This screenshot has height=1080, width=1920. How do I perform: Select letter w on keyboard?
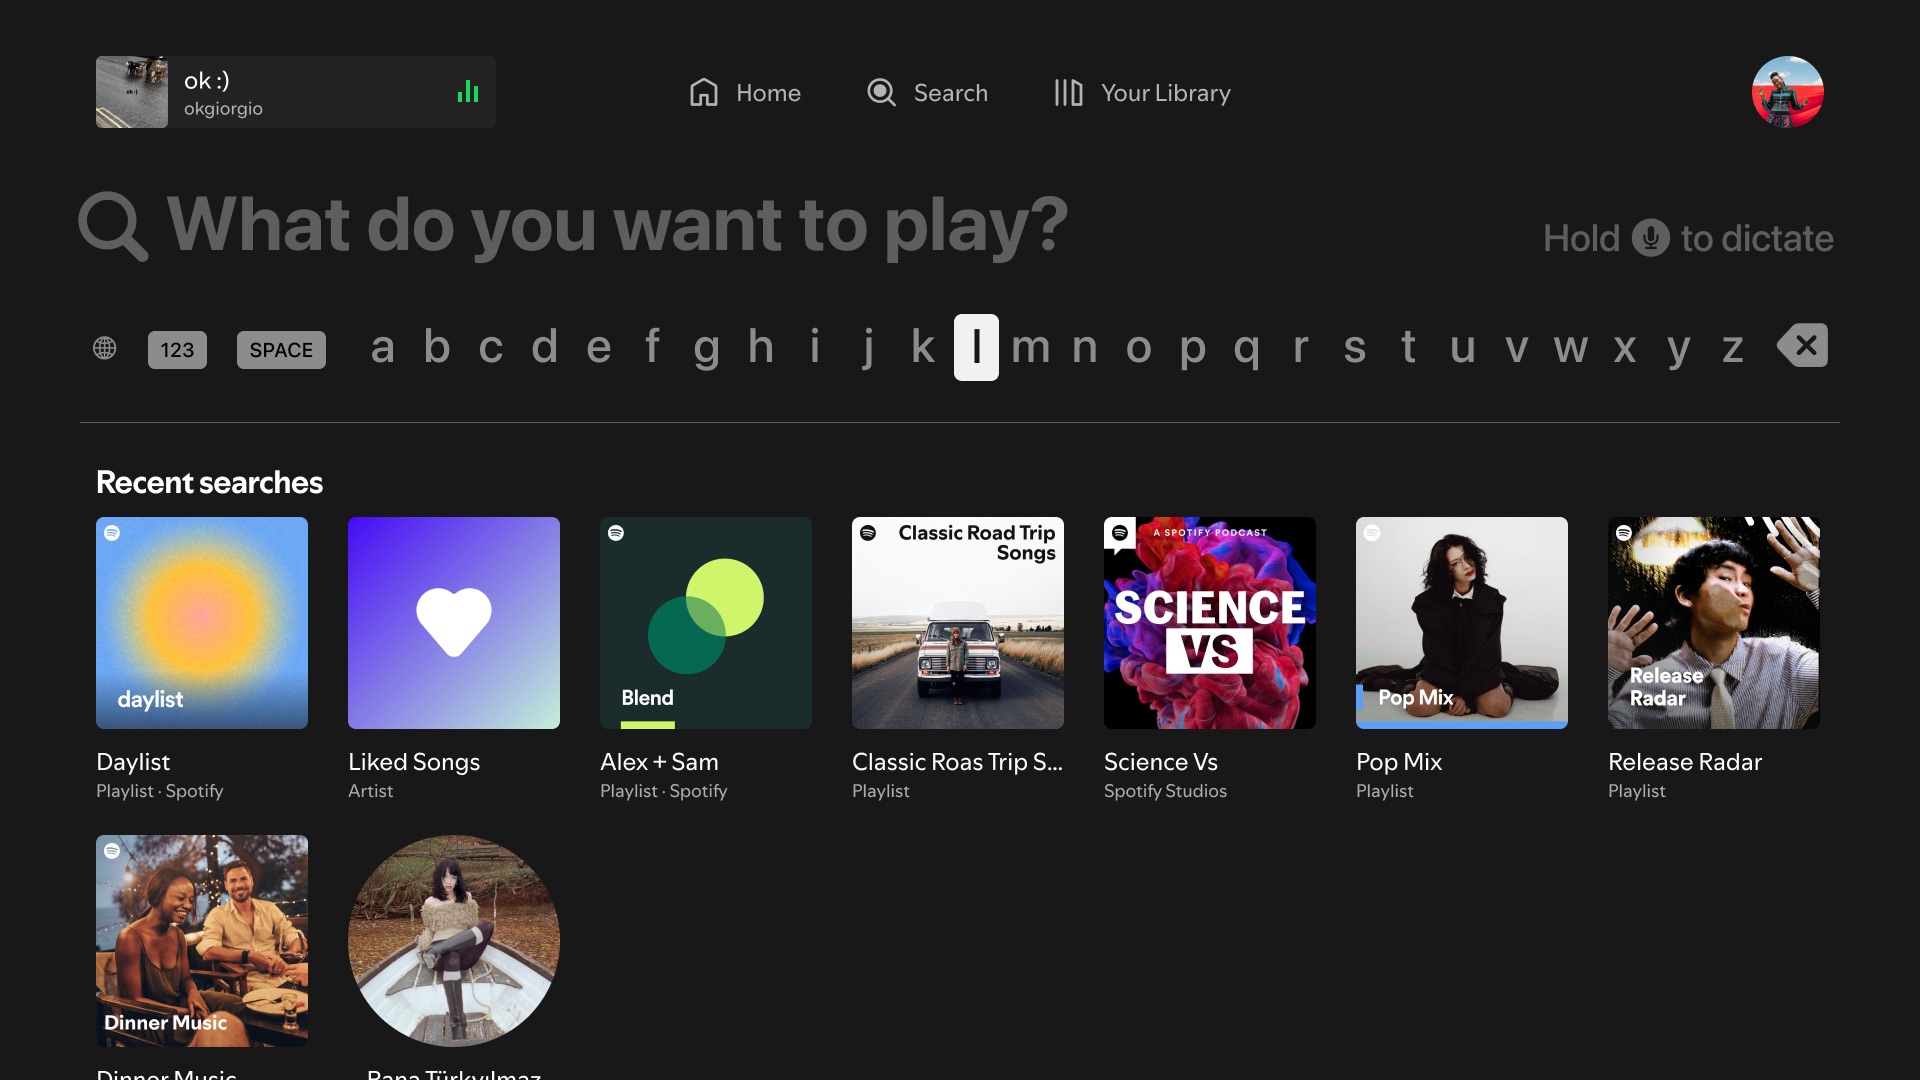tap(1570, 348)
